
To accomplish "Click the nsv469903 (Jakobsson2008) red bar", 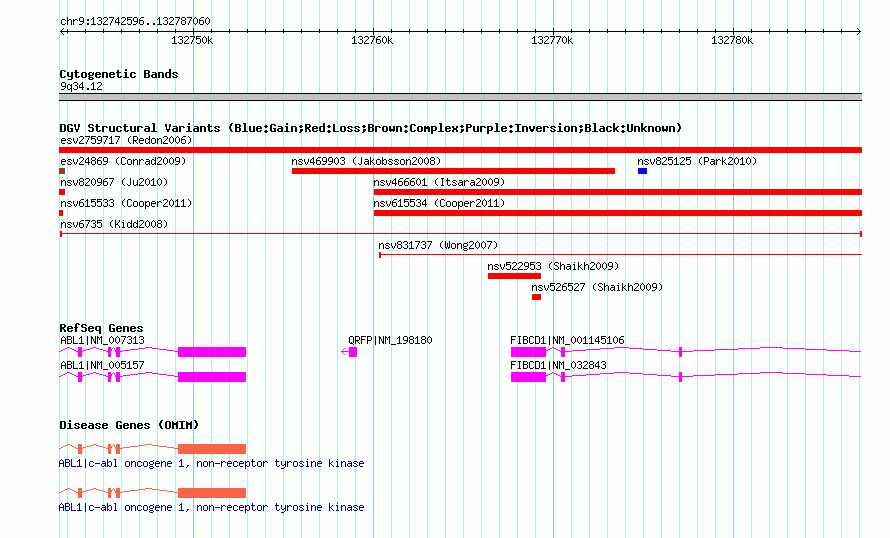I will tap(453, 171).
